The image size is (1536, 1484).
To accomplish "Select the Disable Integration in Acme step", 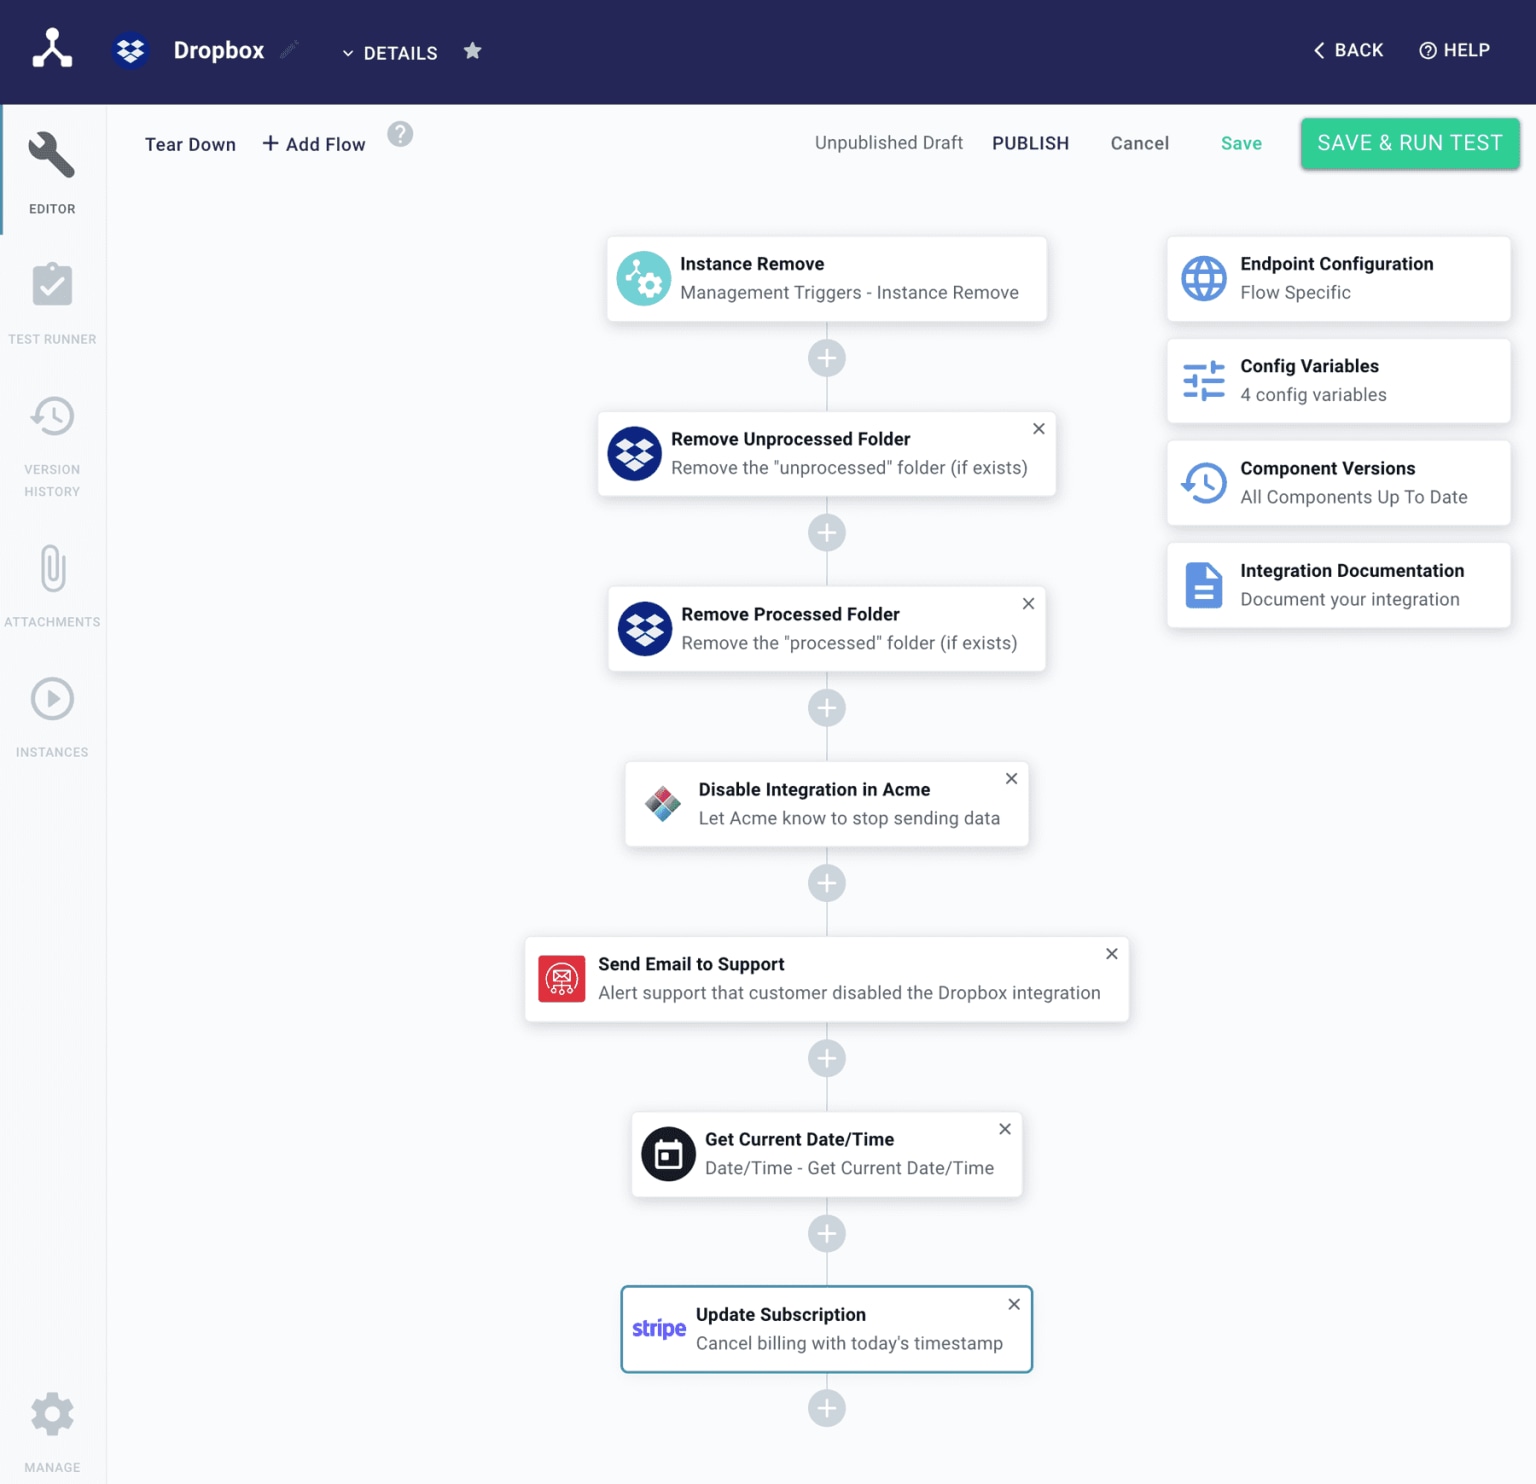I will 827,804.
